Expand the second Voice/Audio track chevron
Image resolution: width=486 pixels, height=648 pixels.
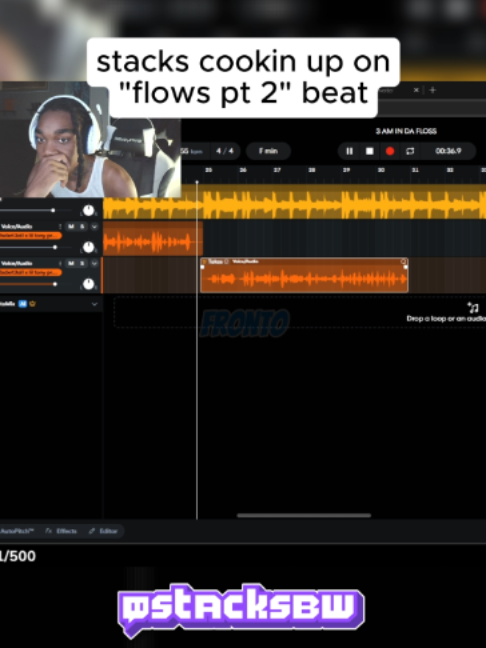(94, 263)
